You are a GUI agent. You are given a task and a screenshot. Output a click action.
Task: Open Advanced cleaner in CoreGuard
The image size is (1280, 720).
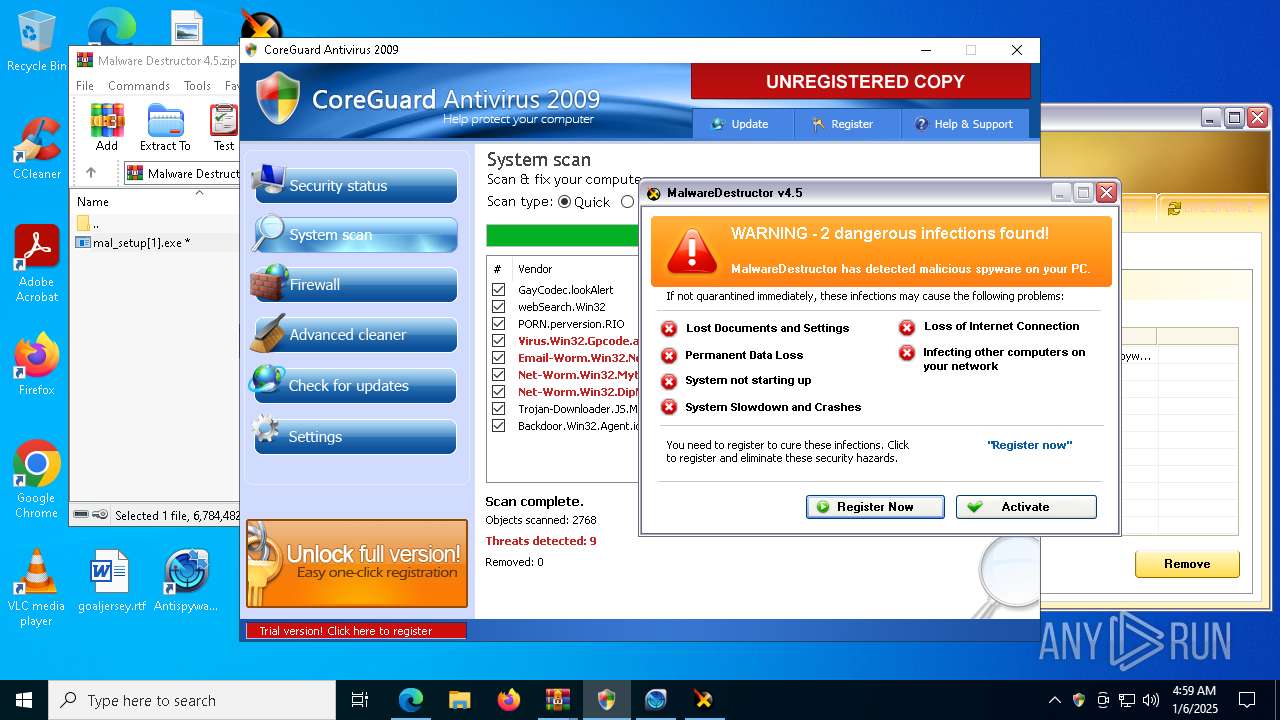pyautogui.click(x=357, y=335)
